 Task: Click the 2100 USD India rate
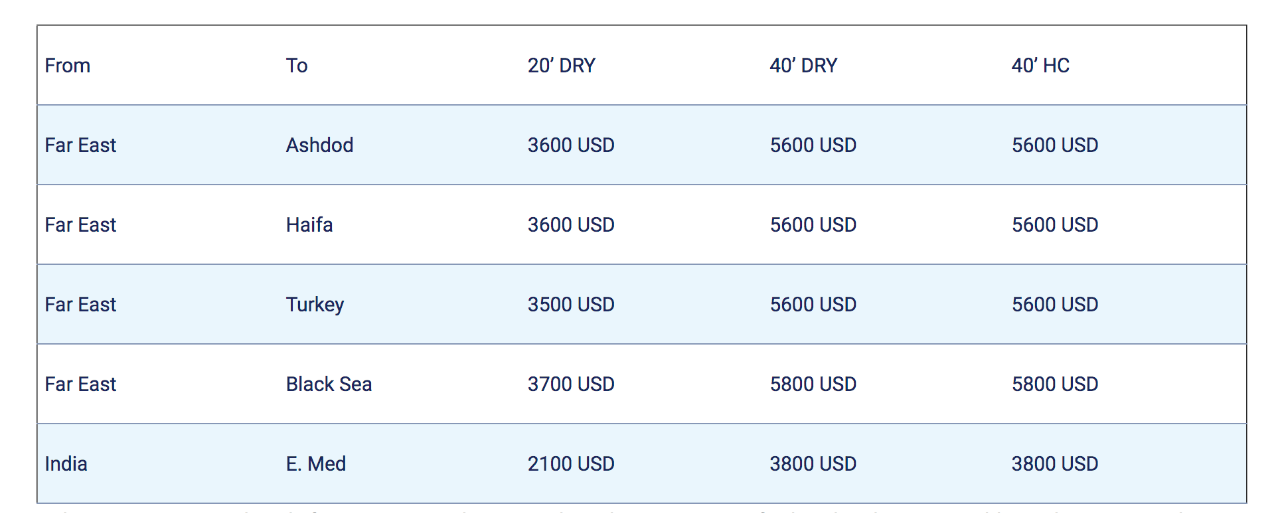tap(571, 464)
